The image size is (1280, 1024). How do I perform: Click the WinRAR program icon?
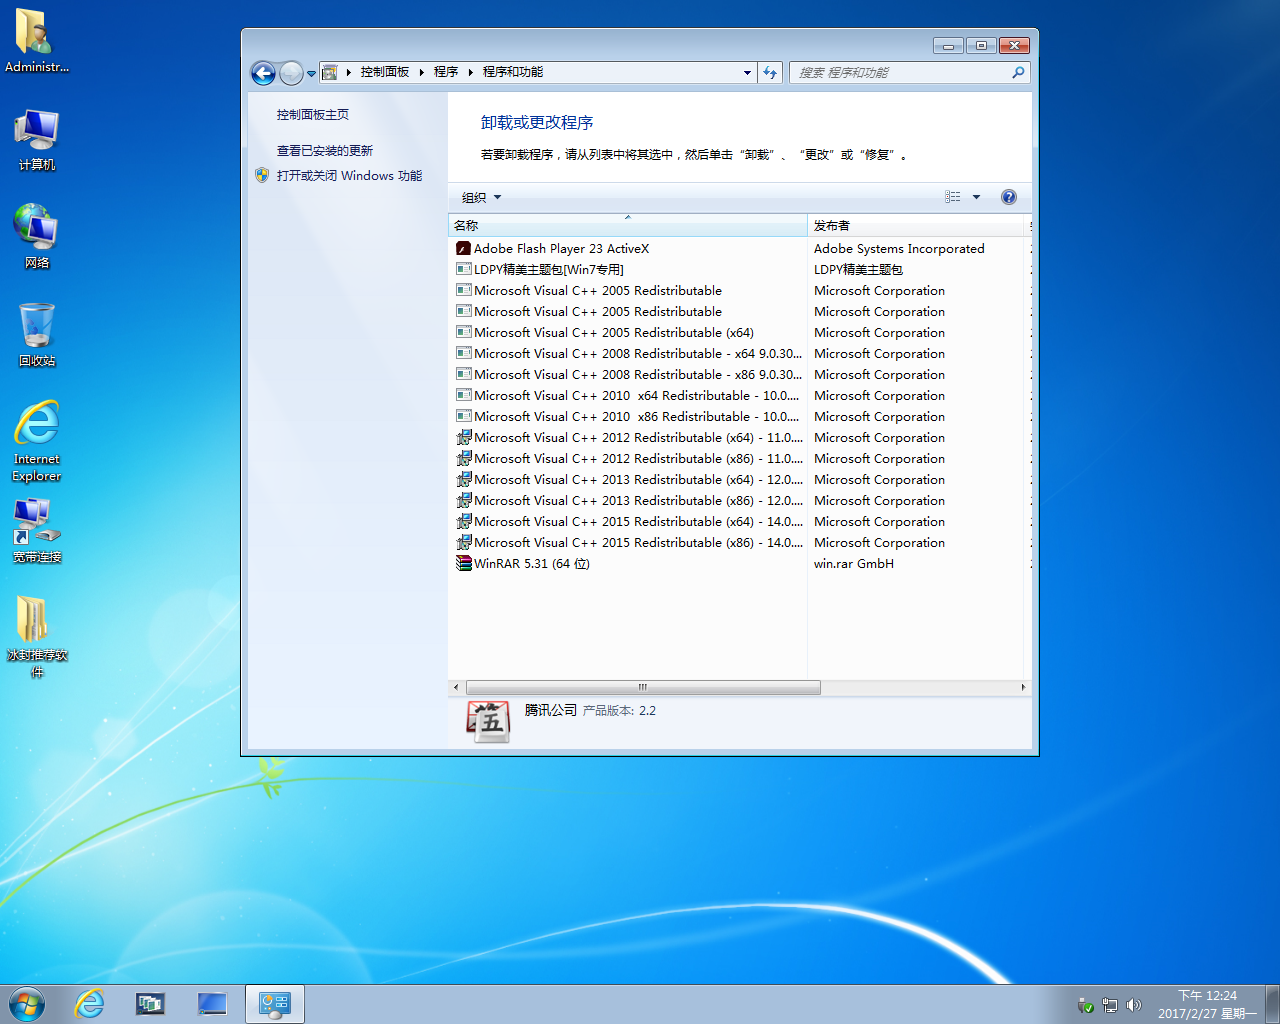point(463,563)
